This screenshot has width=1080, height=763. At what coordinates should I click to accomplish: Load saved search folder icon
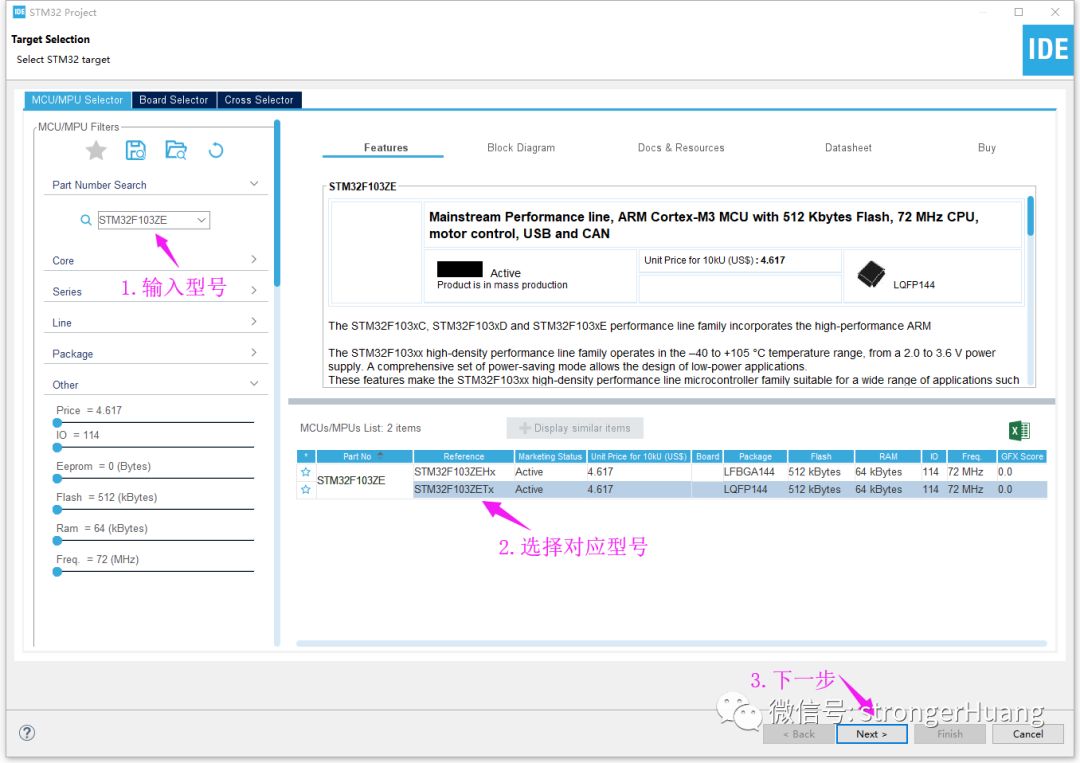point(176,149)
